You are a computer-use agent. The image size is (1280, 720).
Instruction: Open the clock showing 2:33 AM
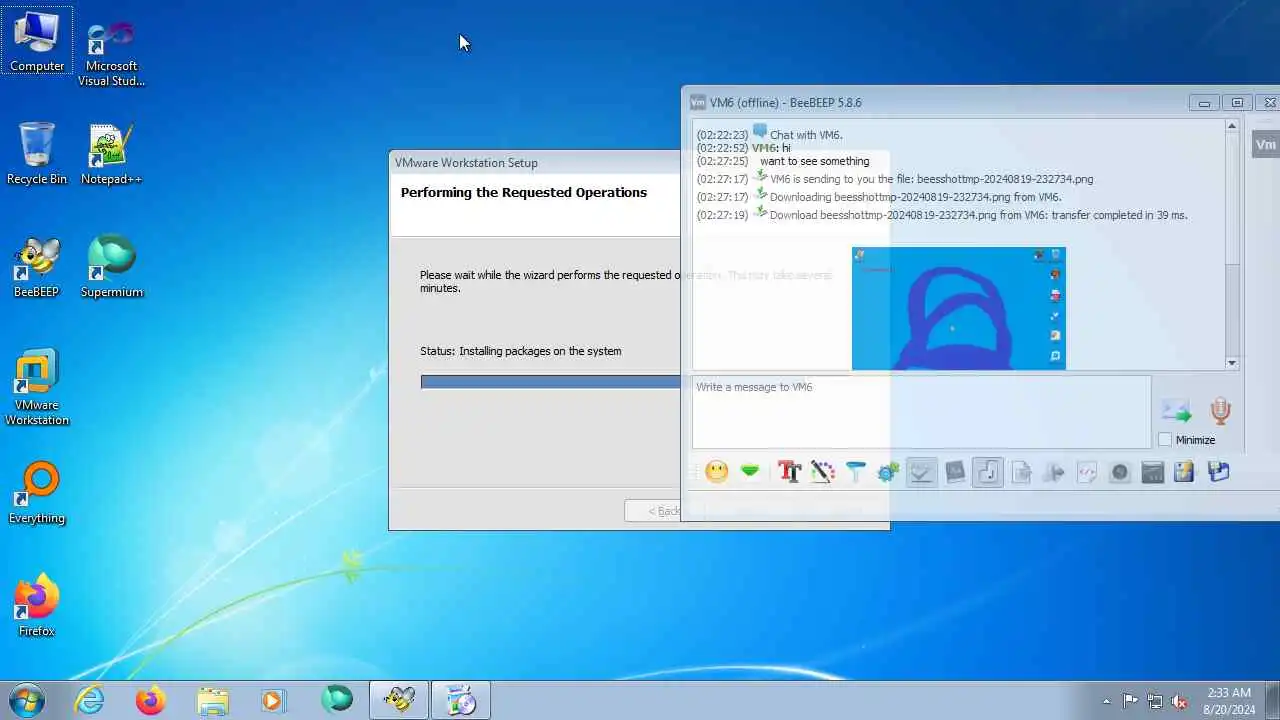1228,700
